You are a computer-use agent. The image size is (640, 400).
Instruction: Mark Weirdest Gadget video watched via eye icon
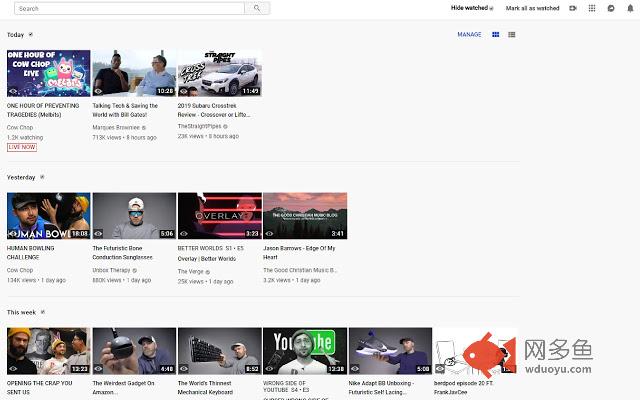(x=98, y=369)
